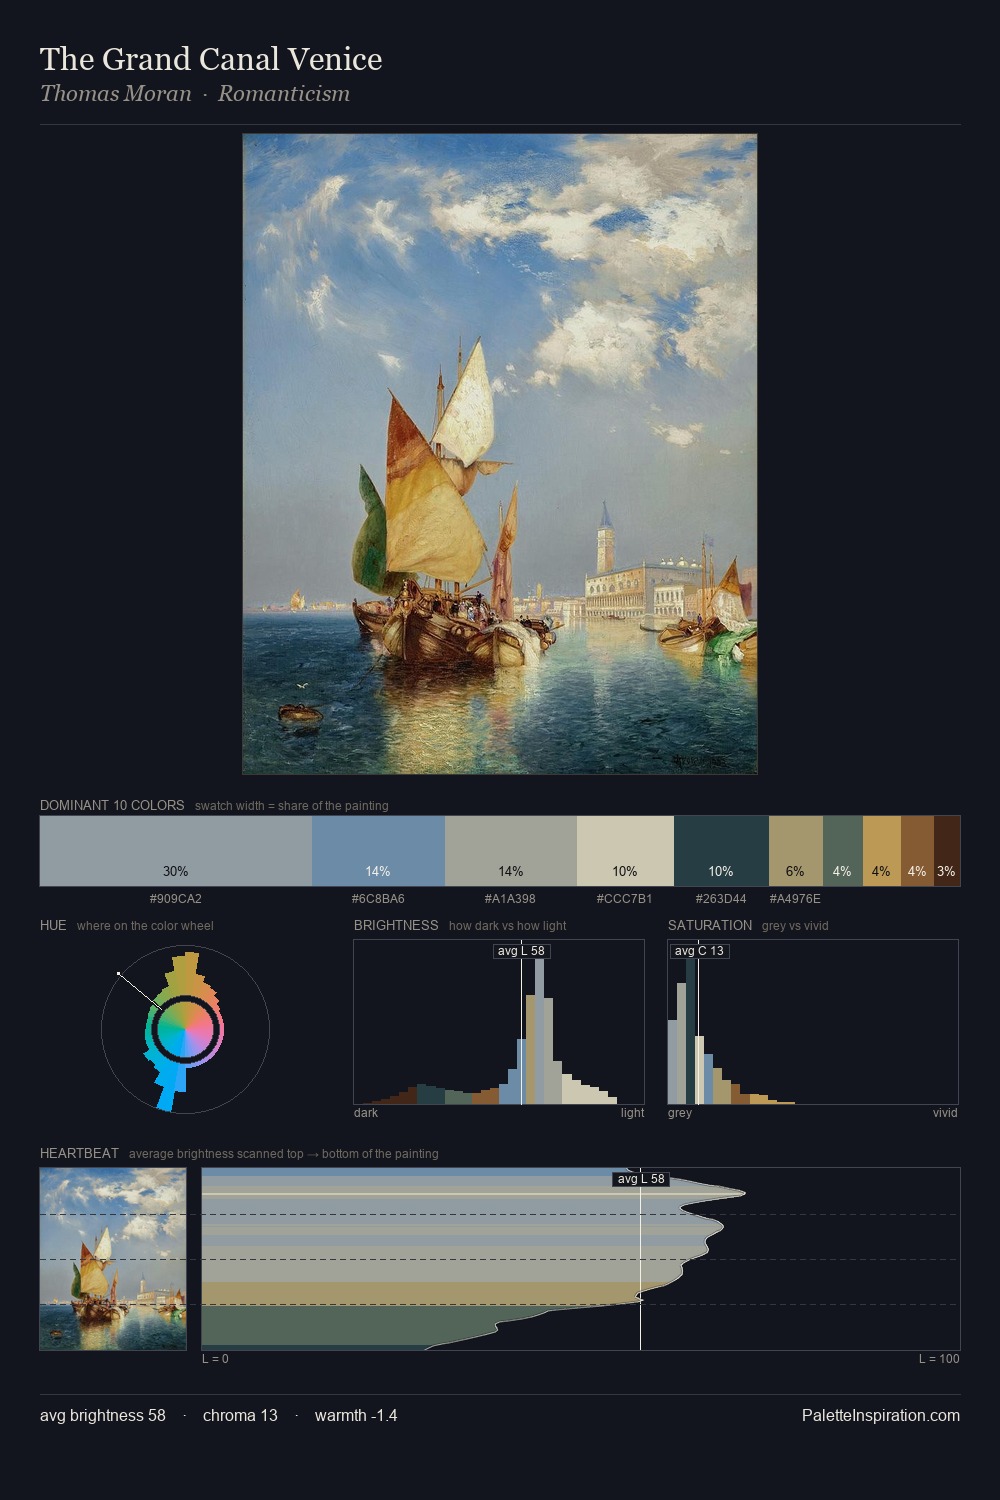This screenshot has height=1500, width=1000.
Task: Click the 10% dark teal swatch #263D44
Action: click(x=721, y=851)
